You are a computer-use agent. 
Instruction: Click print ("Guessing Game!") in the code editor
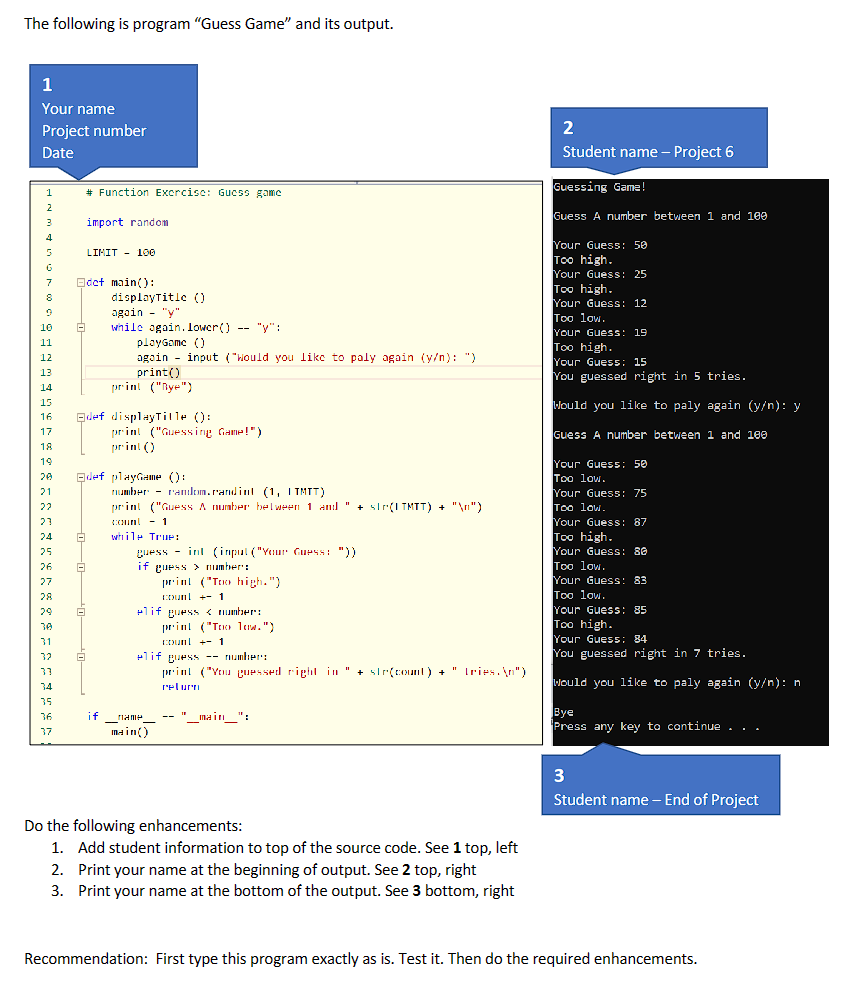tap(186, 432)
